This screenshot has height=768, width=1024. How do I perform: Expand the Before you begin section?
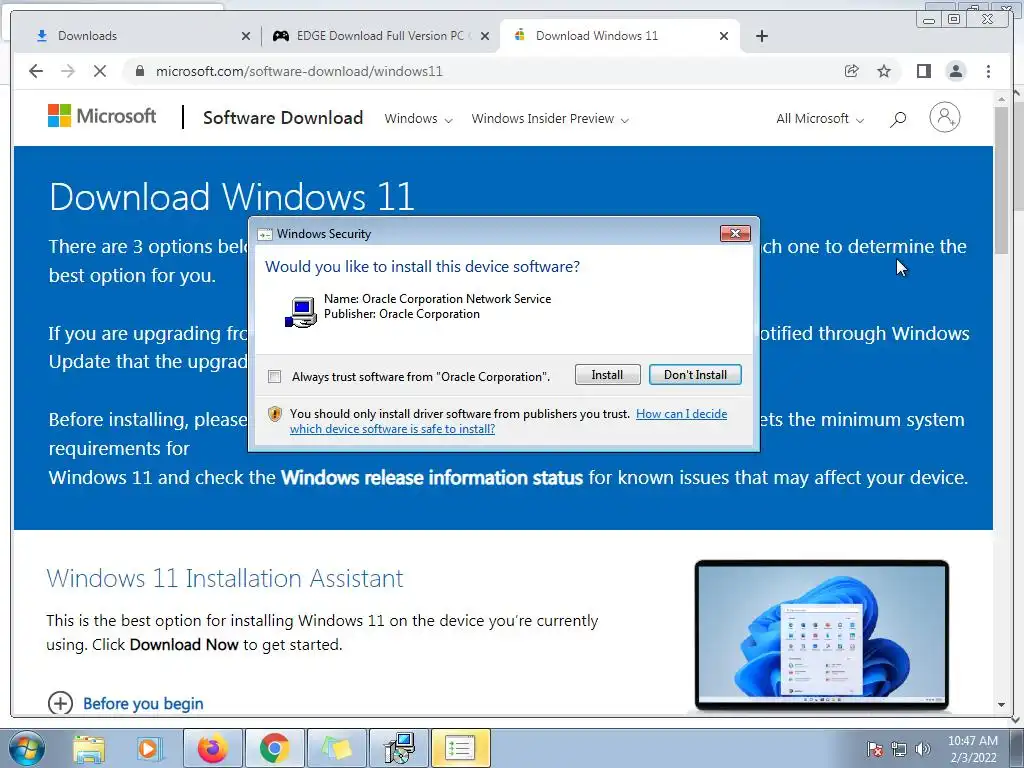pos(125,703)
